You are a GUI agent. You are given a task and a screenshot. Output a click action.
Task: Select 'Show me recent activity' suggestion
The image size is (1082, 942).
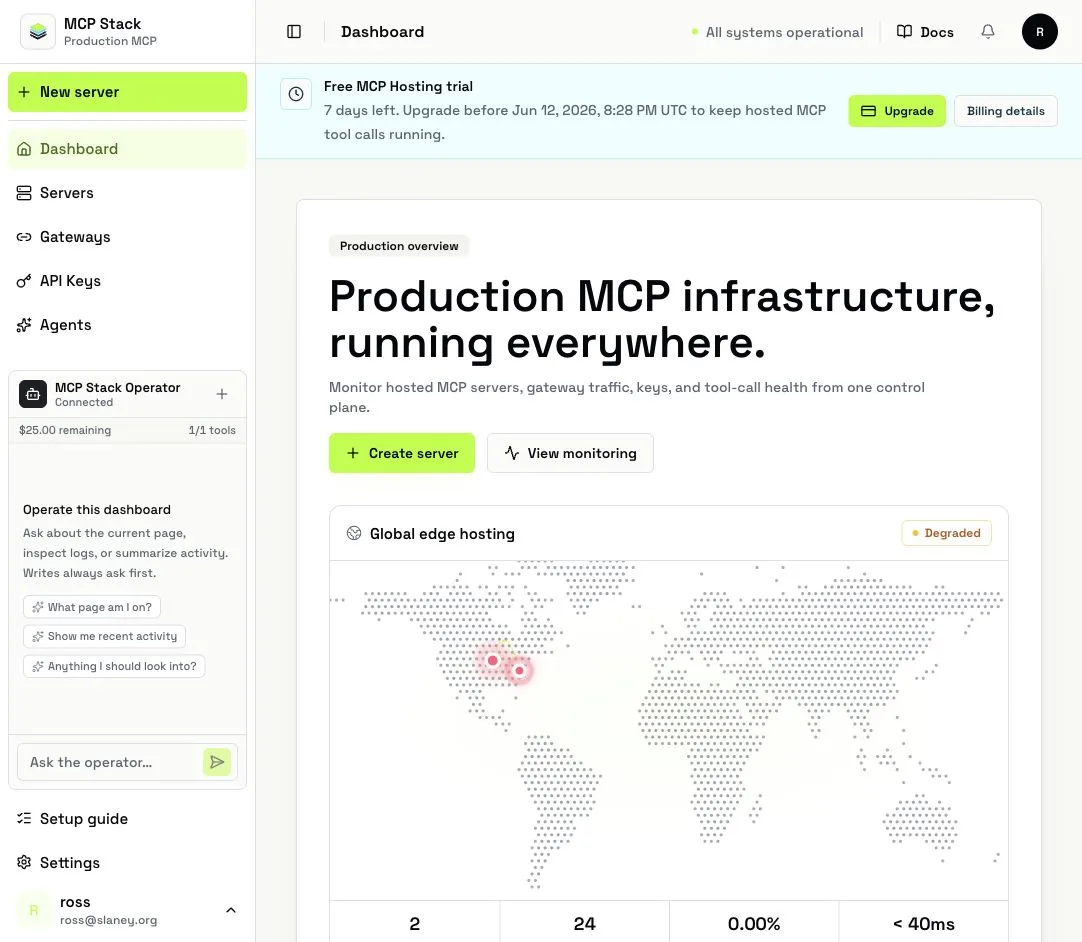tap(104, 636)
